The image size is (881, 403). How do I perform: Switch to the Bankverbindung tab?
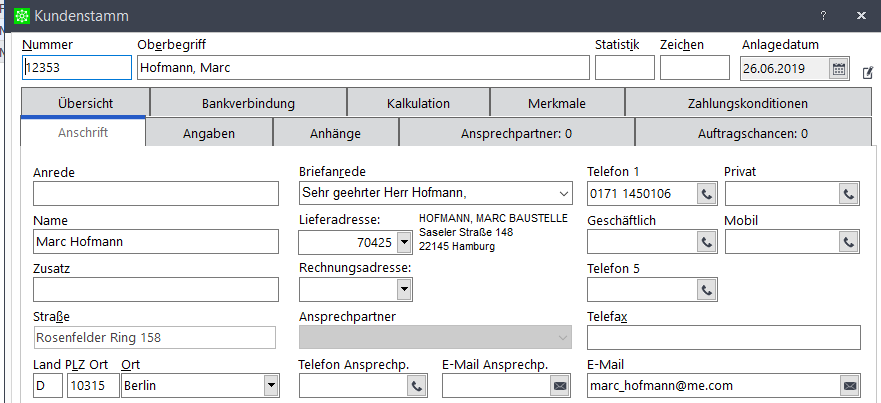click(x=248, y=103)
